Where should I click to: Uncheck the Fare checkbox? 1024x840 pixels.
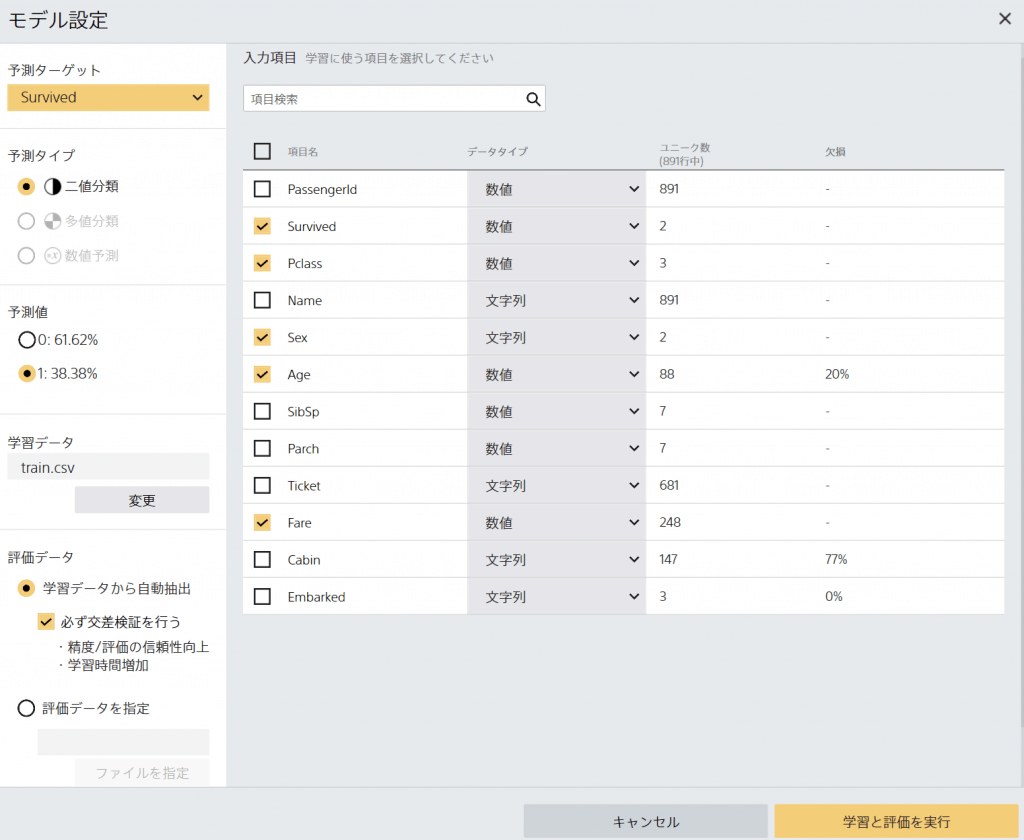pos(262,523)
